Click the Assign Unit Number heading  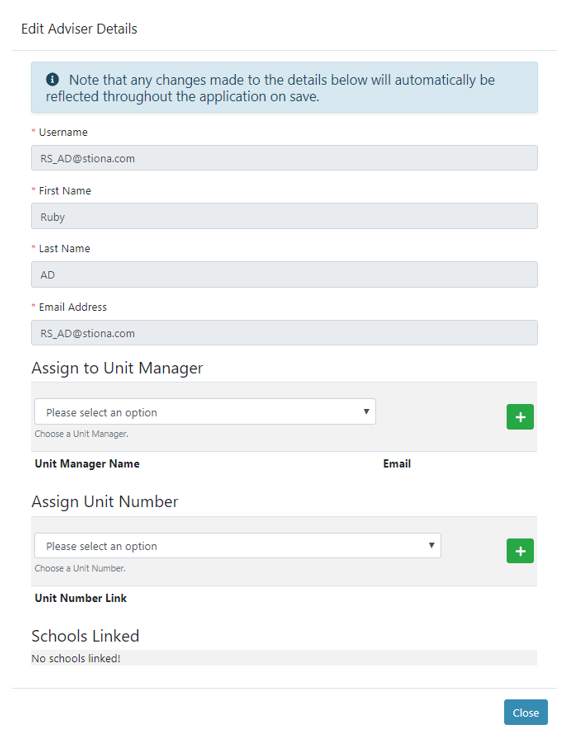[105, 501]
